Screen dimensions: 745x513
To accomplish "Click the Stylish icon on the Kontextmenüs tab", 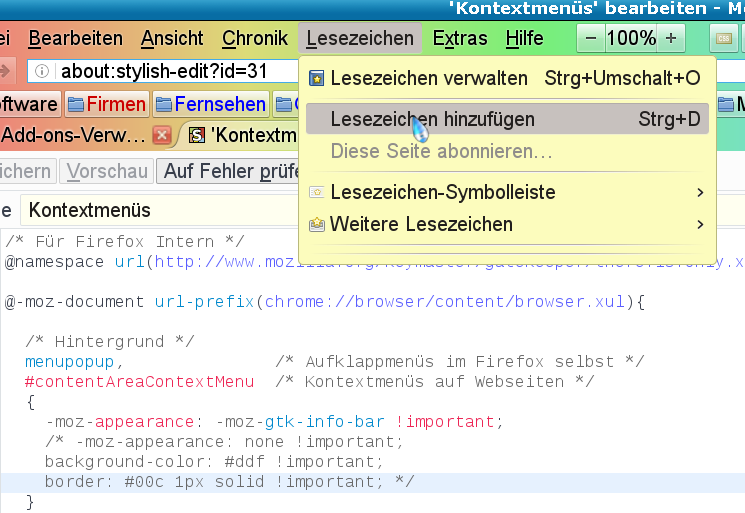I will coord(198,135).
